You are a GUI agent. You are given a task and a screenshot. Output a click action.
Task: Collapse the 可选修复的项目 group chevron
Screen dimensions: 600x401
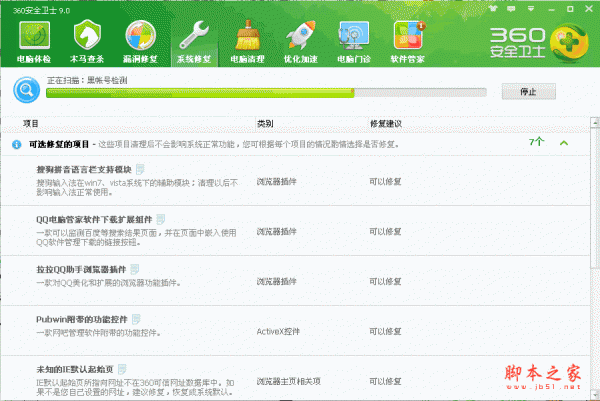(564, 143)
